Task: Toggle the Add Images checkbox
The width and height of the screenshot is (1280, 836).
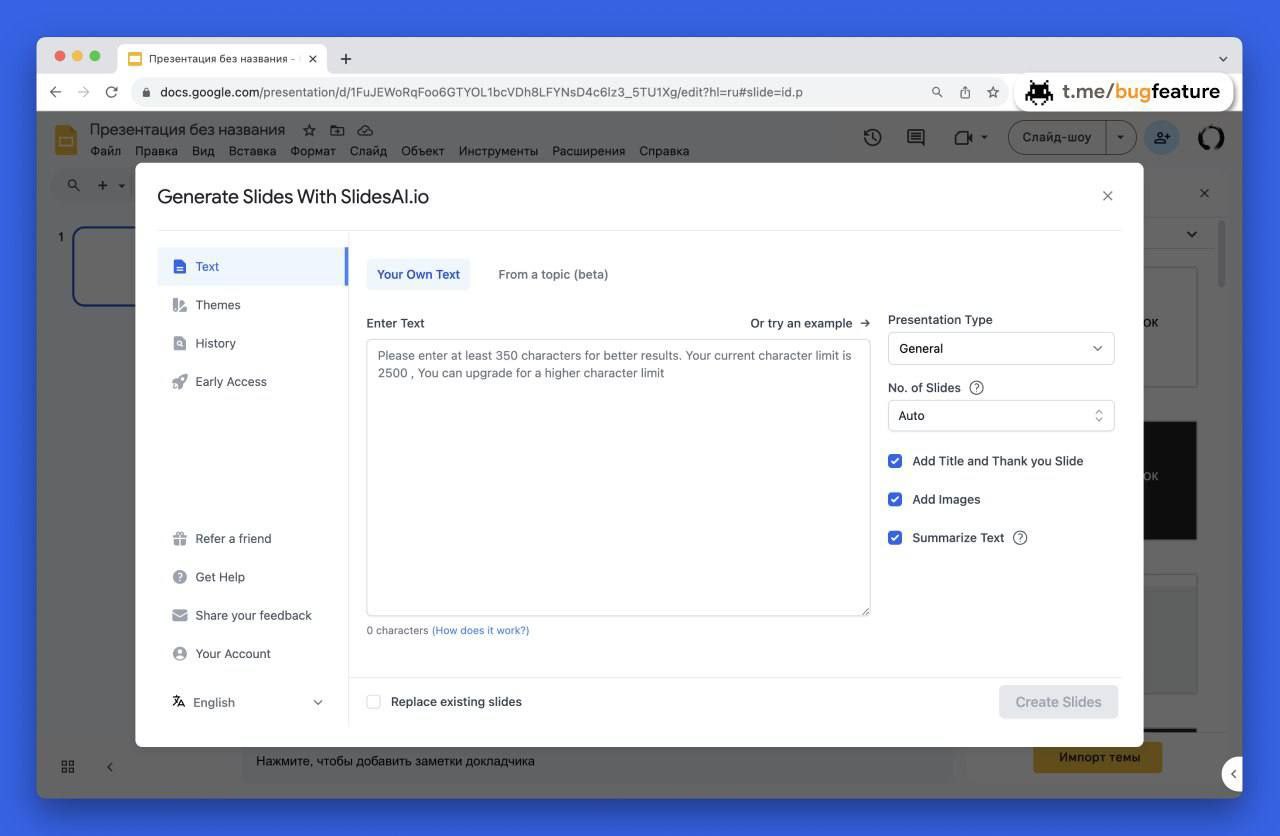Action: point(895,499)
